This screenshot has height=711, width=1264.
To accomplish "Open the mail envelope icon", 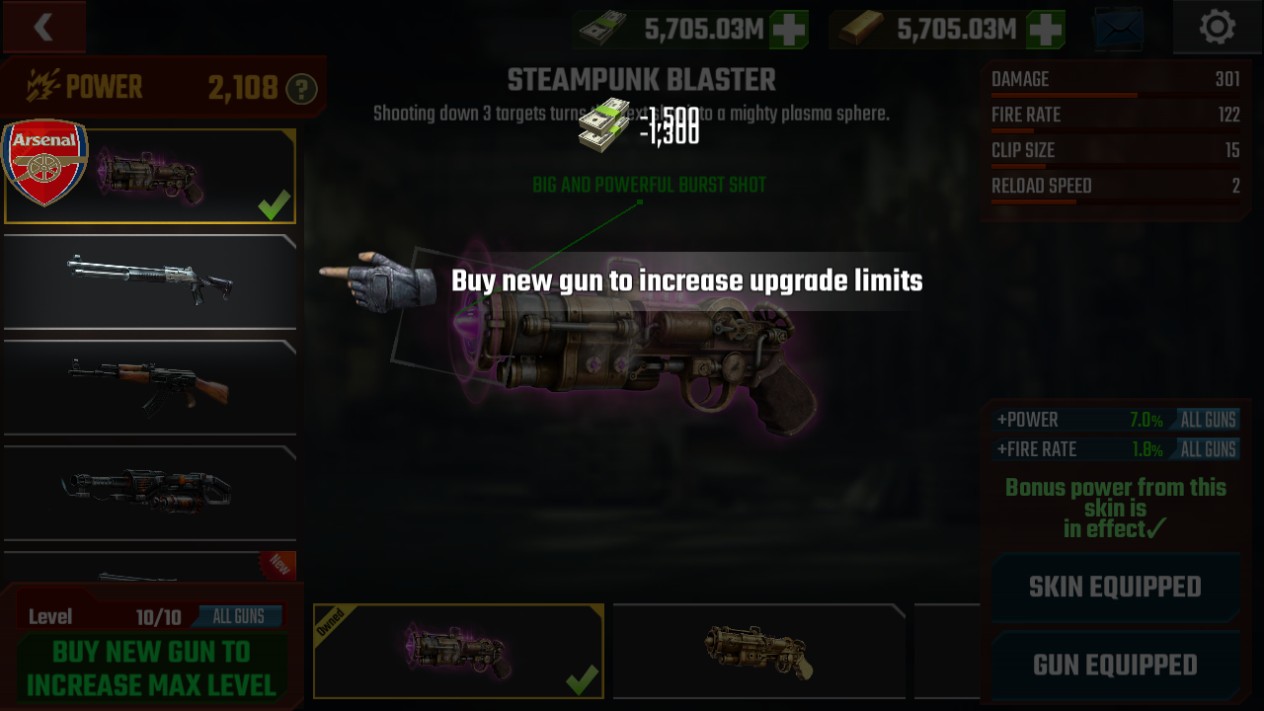I will (x=1118, y=29).
